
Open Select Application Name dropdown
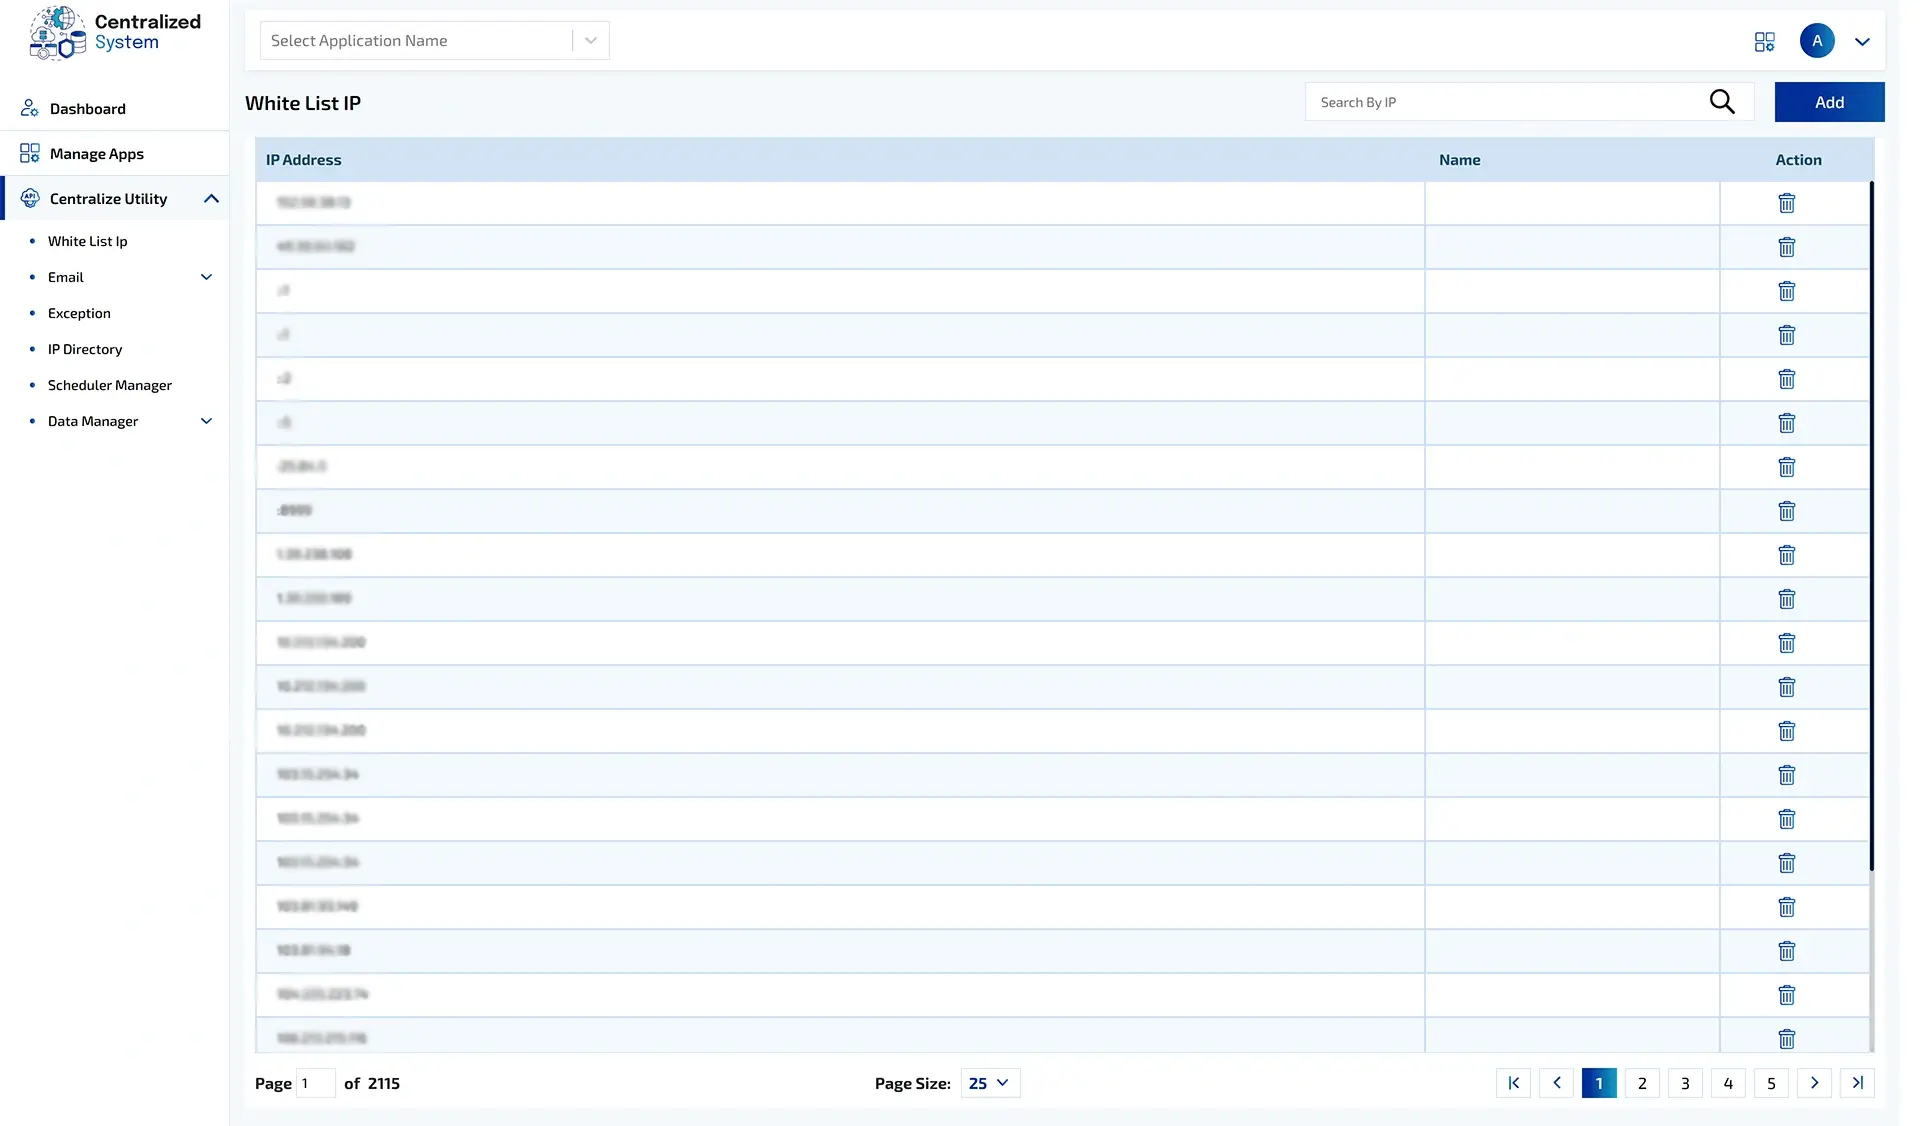pyautogui.click(x=434, y=41)
